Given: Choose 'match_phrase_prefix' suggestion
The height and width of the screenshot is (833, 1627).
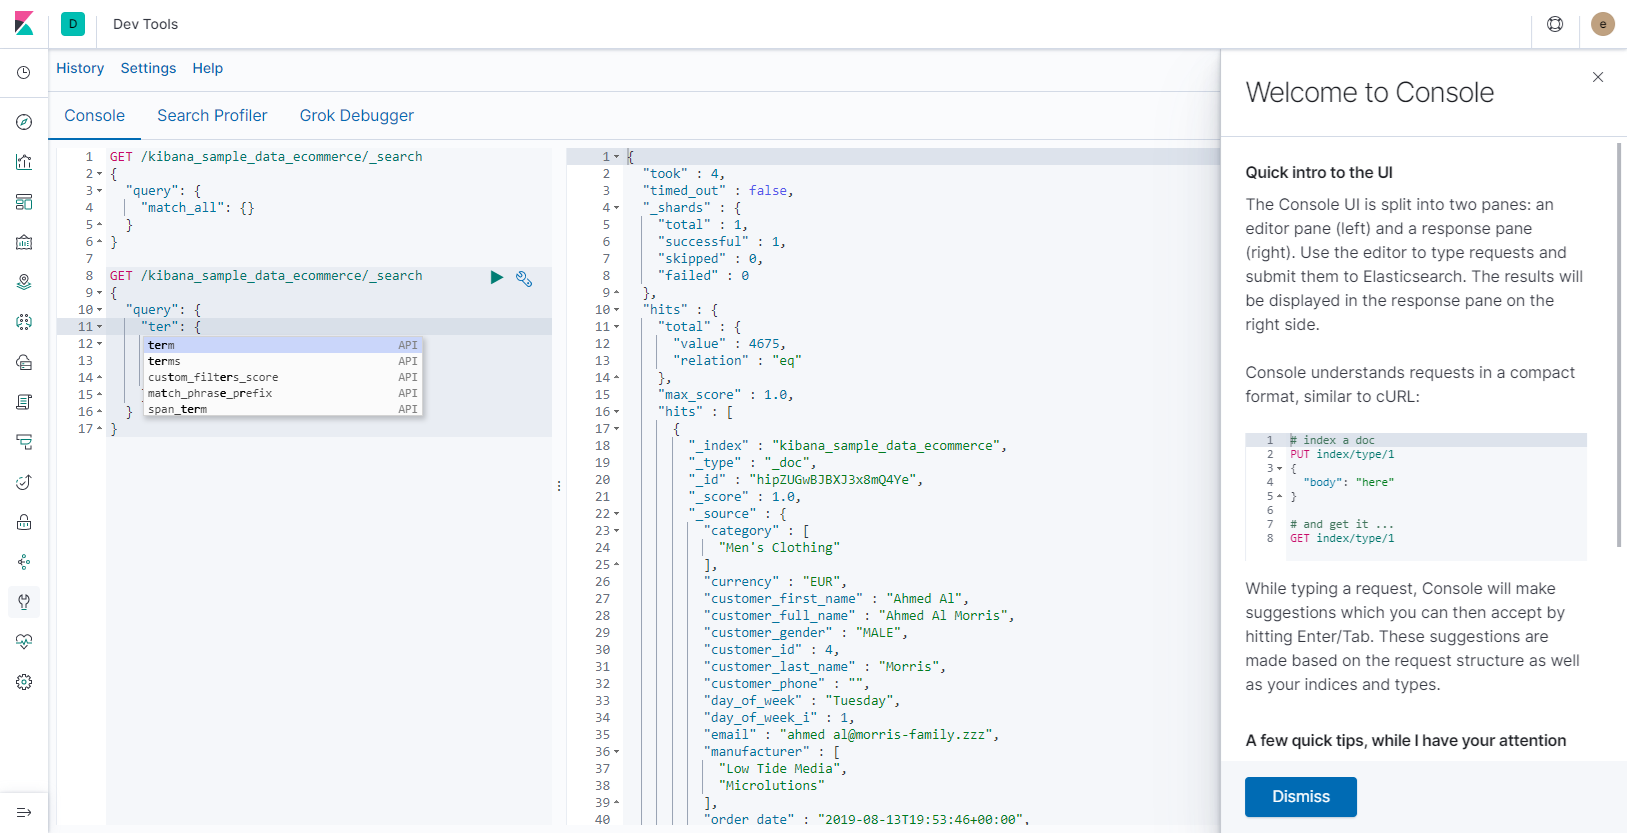Looking at the screenshot, I should point(283,393).
